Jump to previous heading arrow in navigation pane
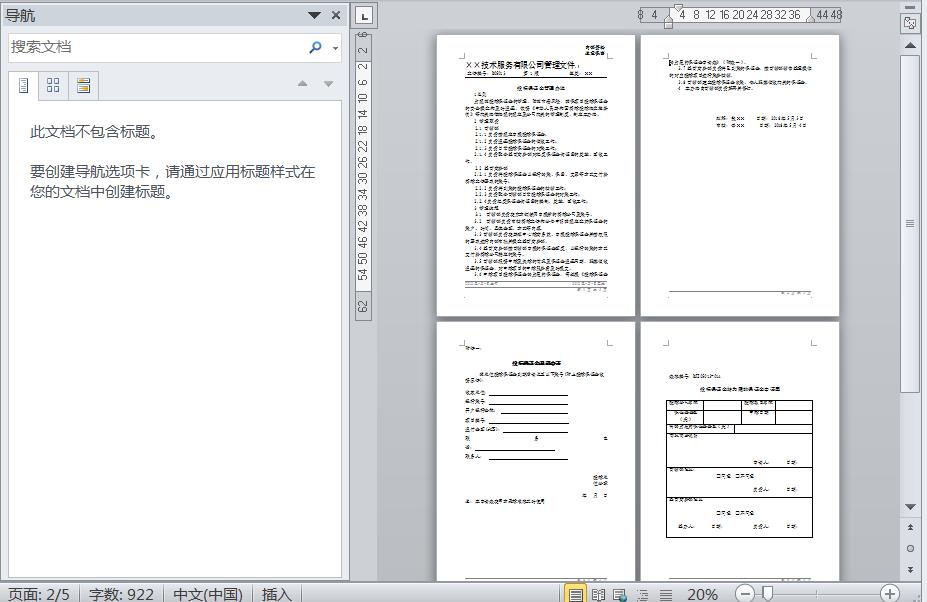The height and width of the screenshot is (602, 927). pyautogui.click(x=303, y=84)
